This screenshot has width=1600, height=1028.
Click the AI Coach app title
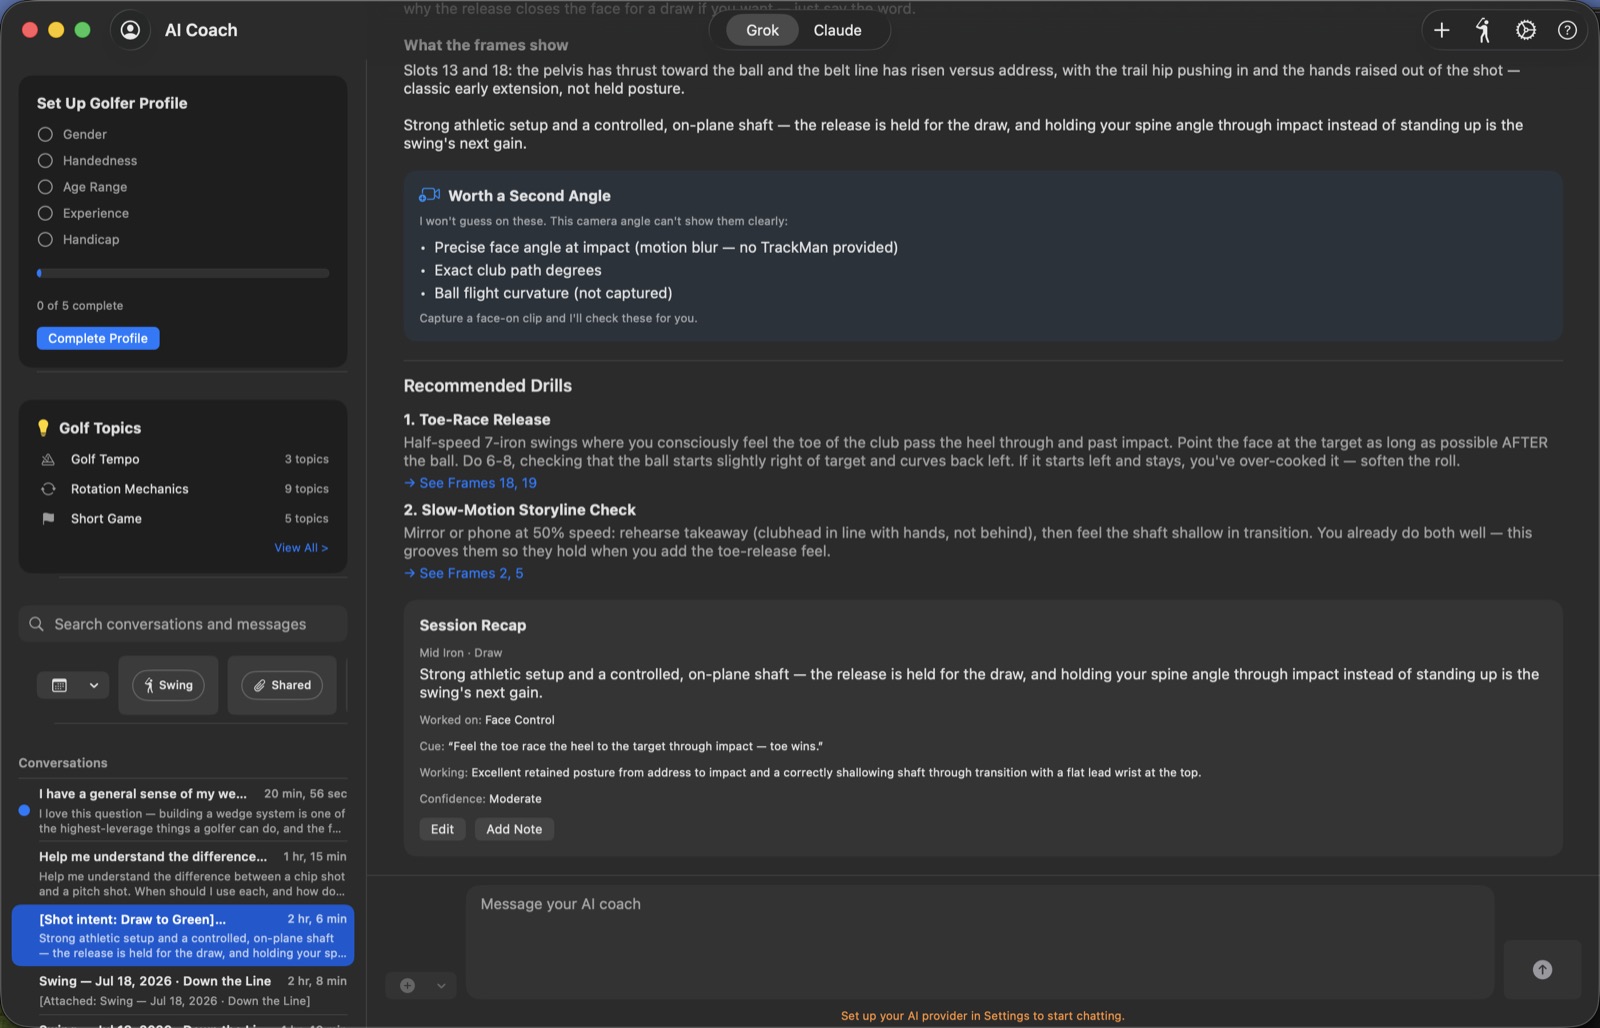click(201, 30)
